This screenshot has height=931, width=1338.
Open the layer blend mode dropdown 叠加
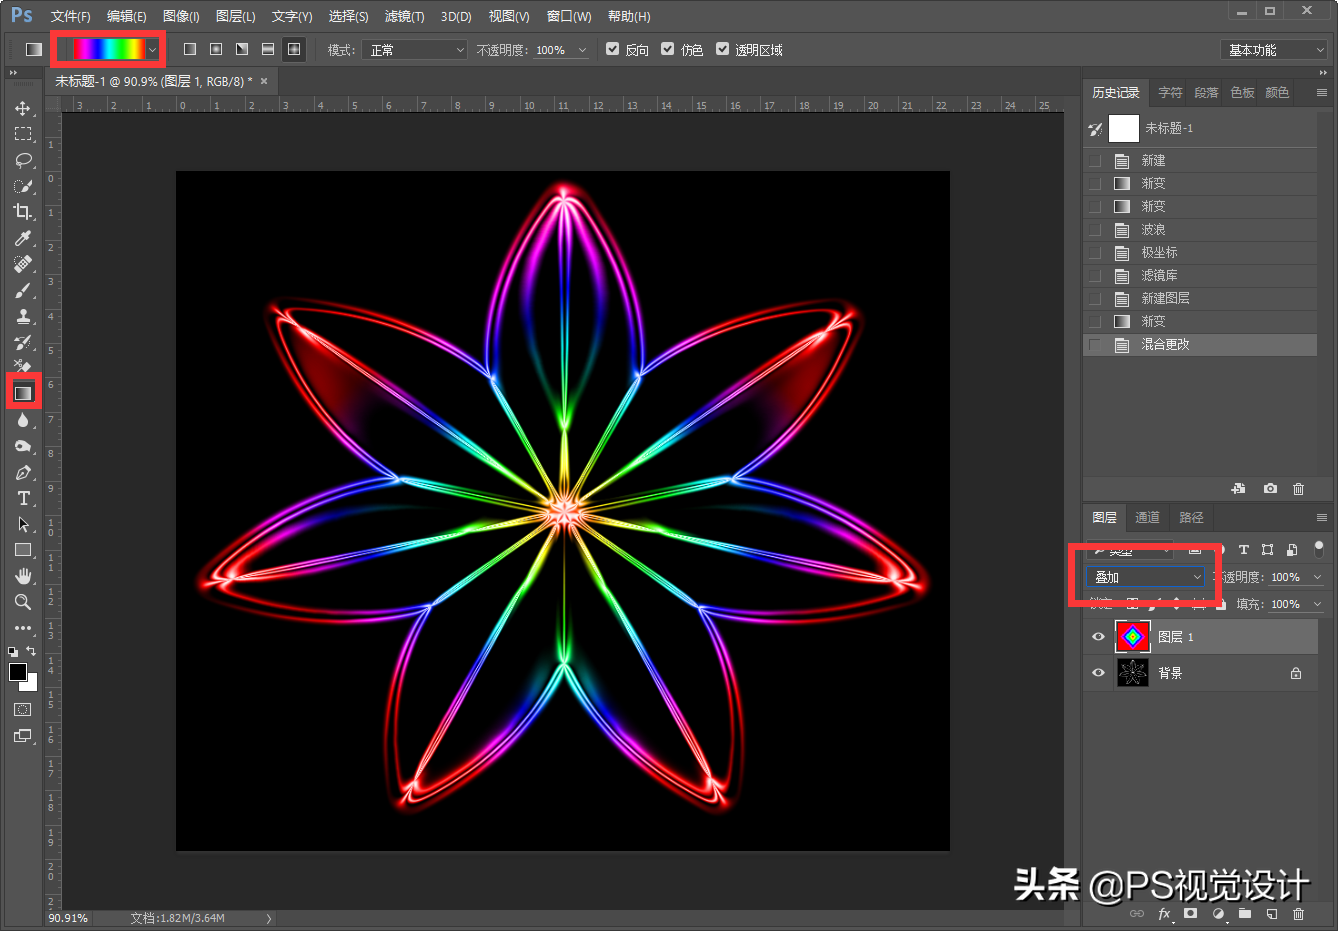(x=1146, y=577)
